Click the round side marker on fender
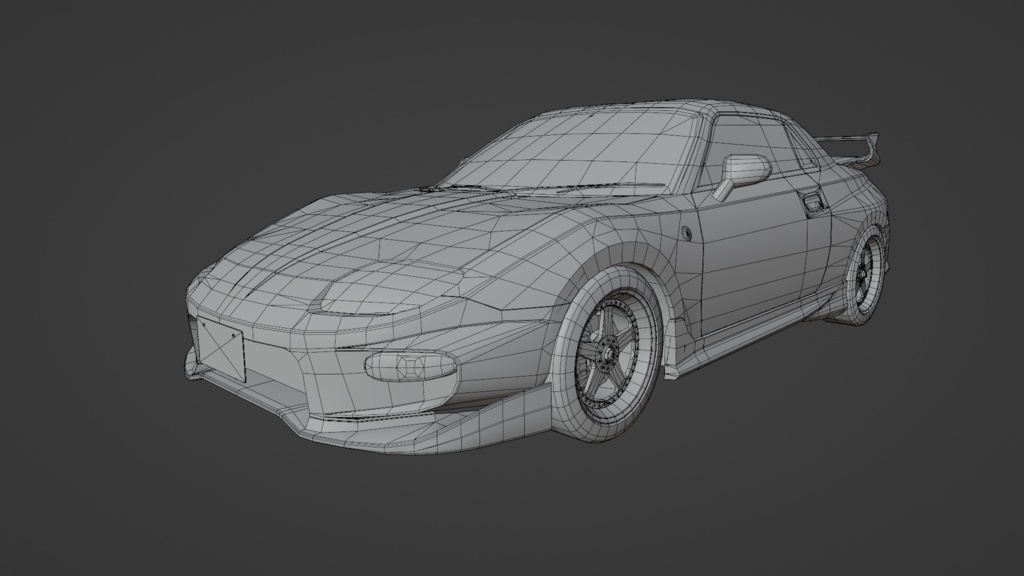The image size is (1024, 576). point(686,232)
